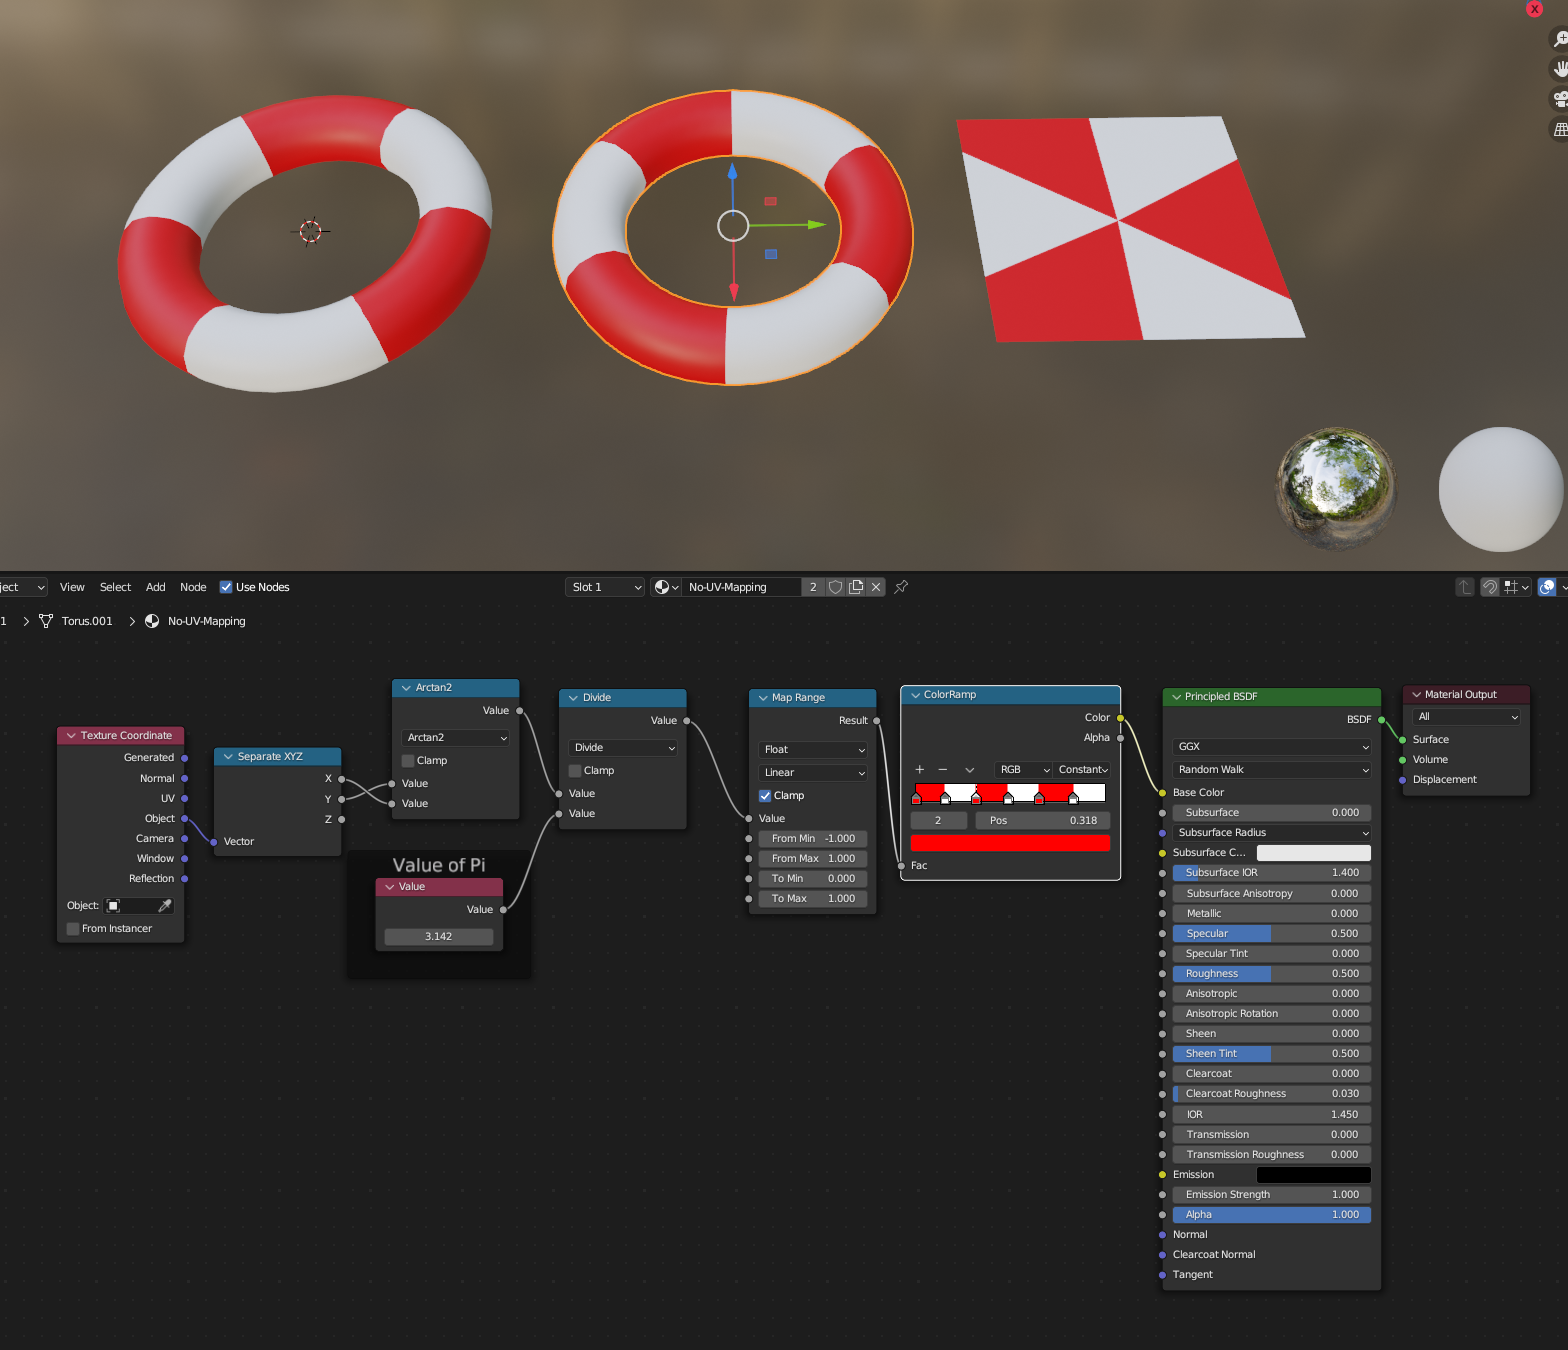The height and width of the screenshot is (1350, 1568).
Task: Click the Alpha 1.000 slider
Action: tap(1272, 1215)
